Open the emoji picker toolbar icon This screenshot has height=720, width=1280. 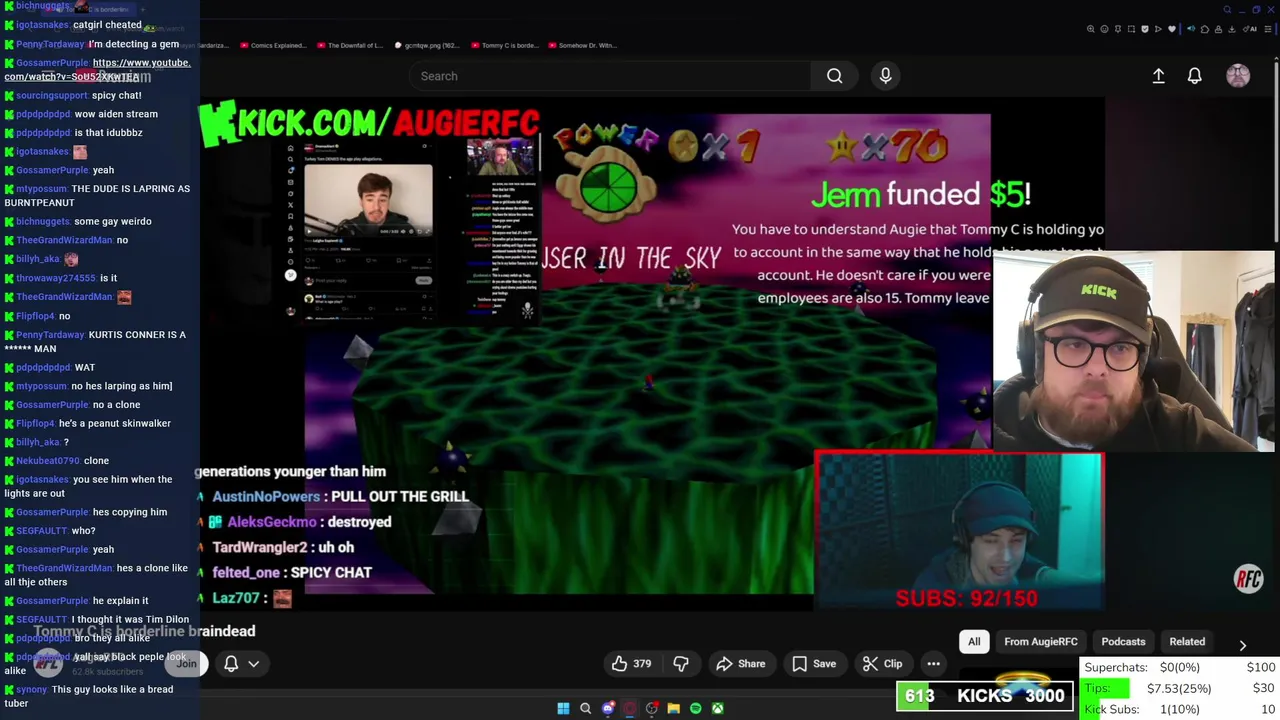point(1105,29)
